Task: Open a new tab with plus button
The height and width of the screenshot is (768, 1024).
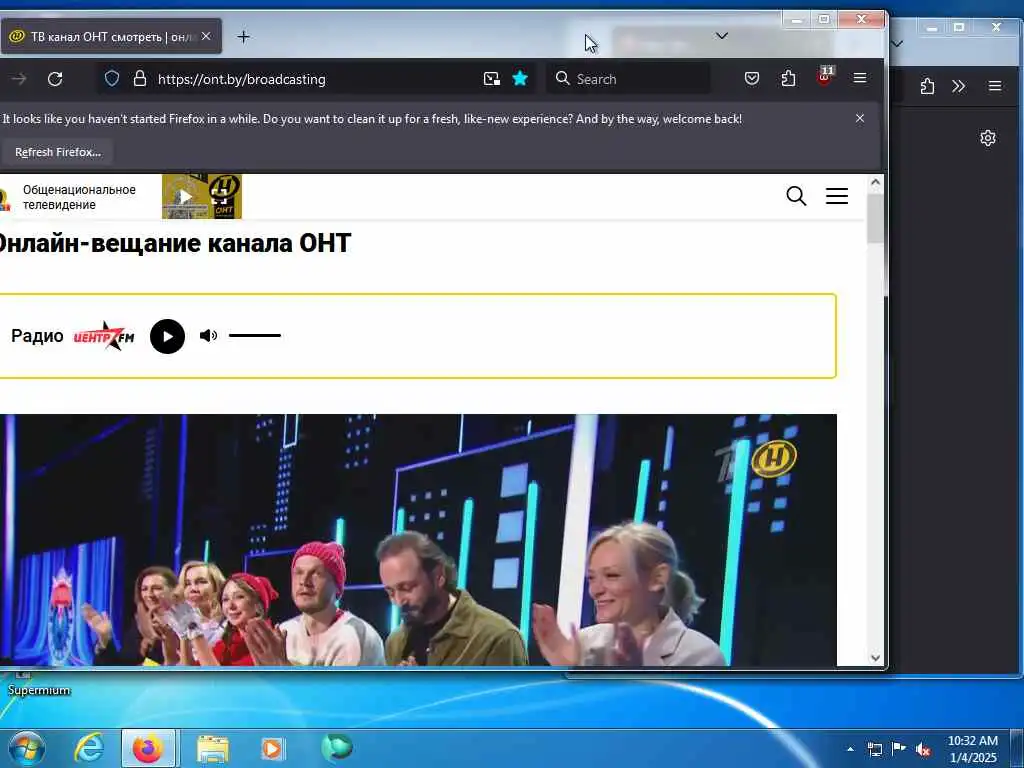Action: pos(244,37)
